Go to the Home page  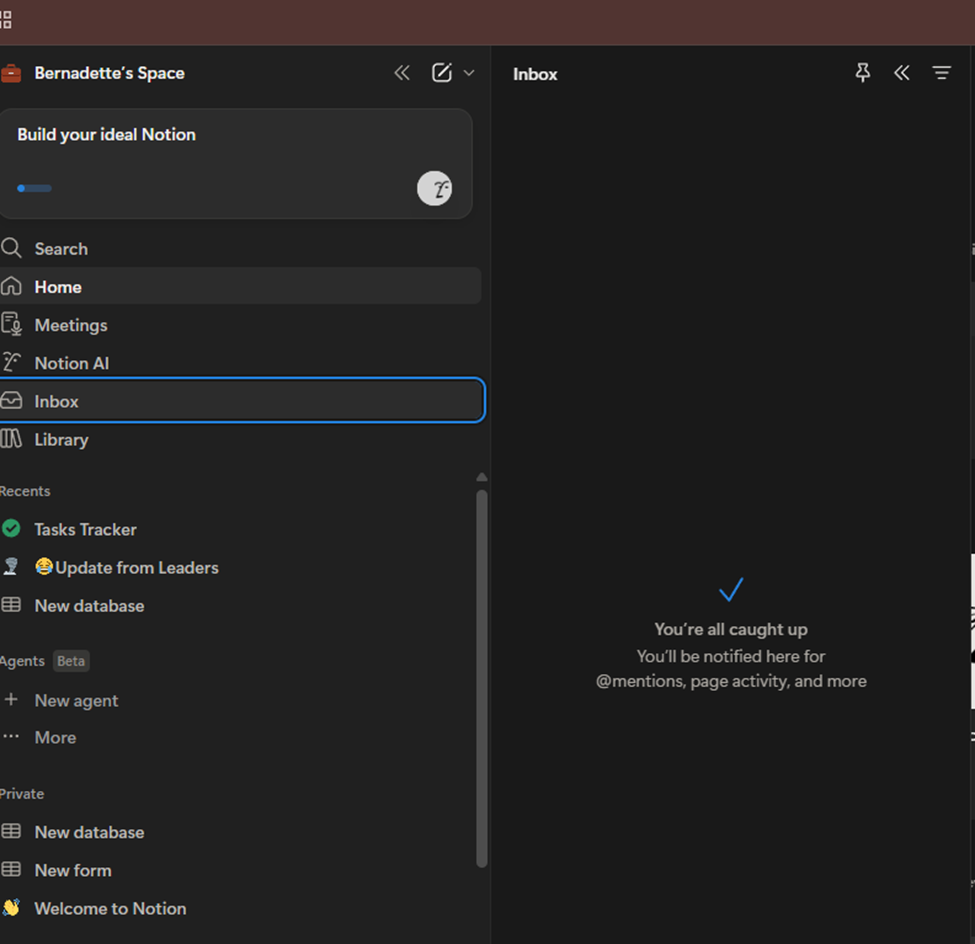point(58,287)
